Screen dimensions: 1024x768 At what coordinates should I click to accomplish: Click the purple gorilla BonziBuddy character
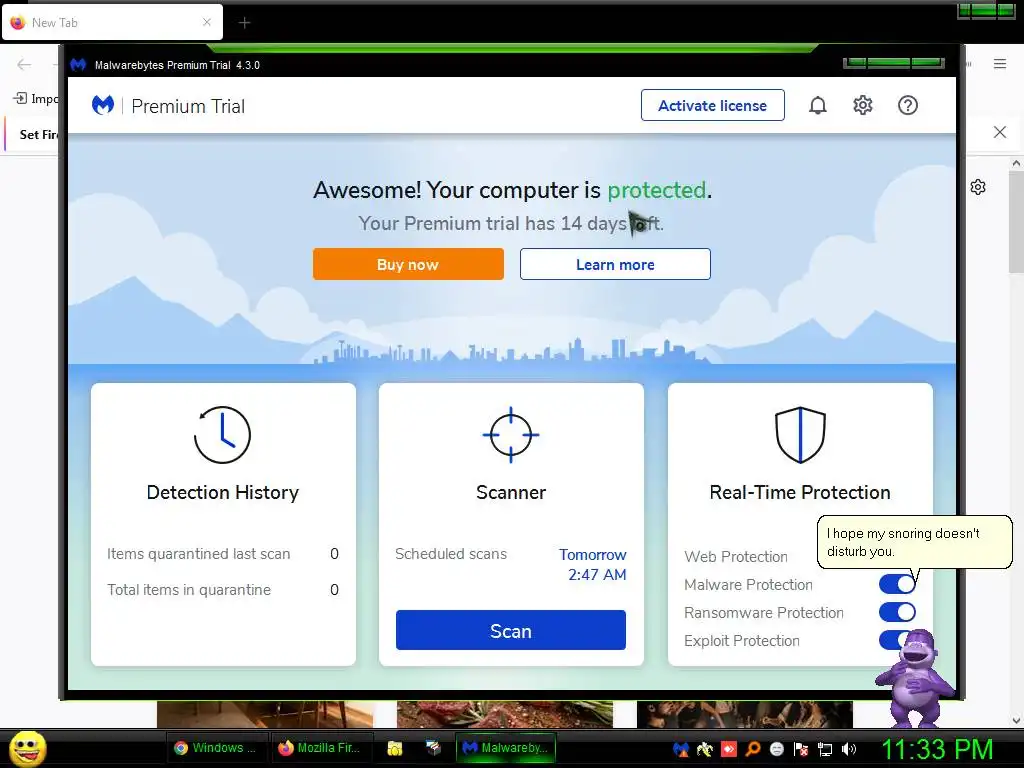pos(914,678)
